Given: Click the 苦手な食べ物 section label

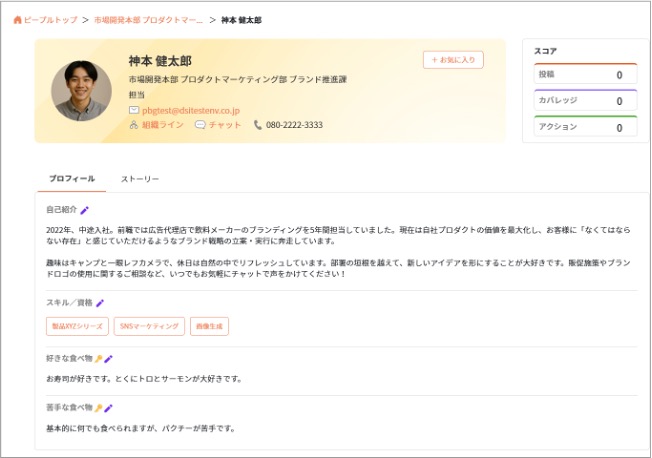Looking at the screenshot, I should 69,407.
